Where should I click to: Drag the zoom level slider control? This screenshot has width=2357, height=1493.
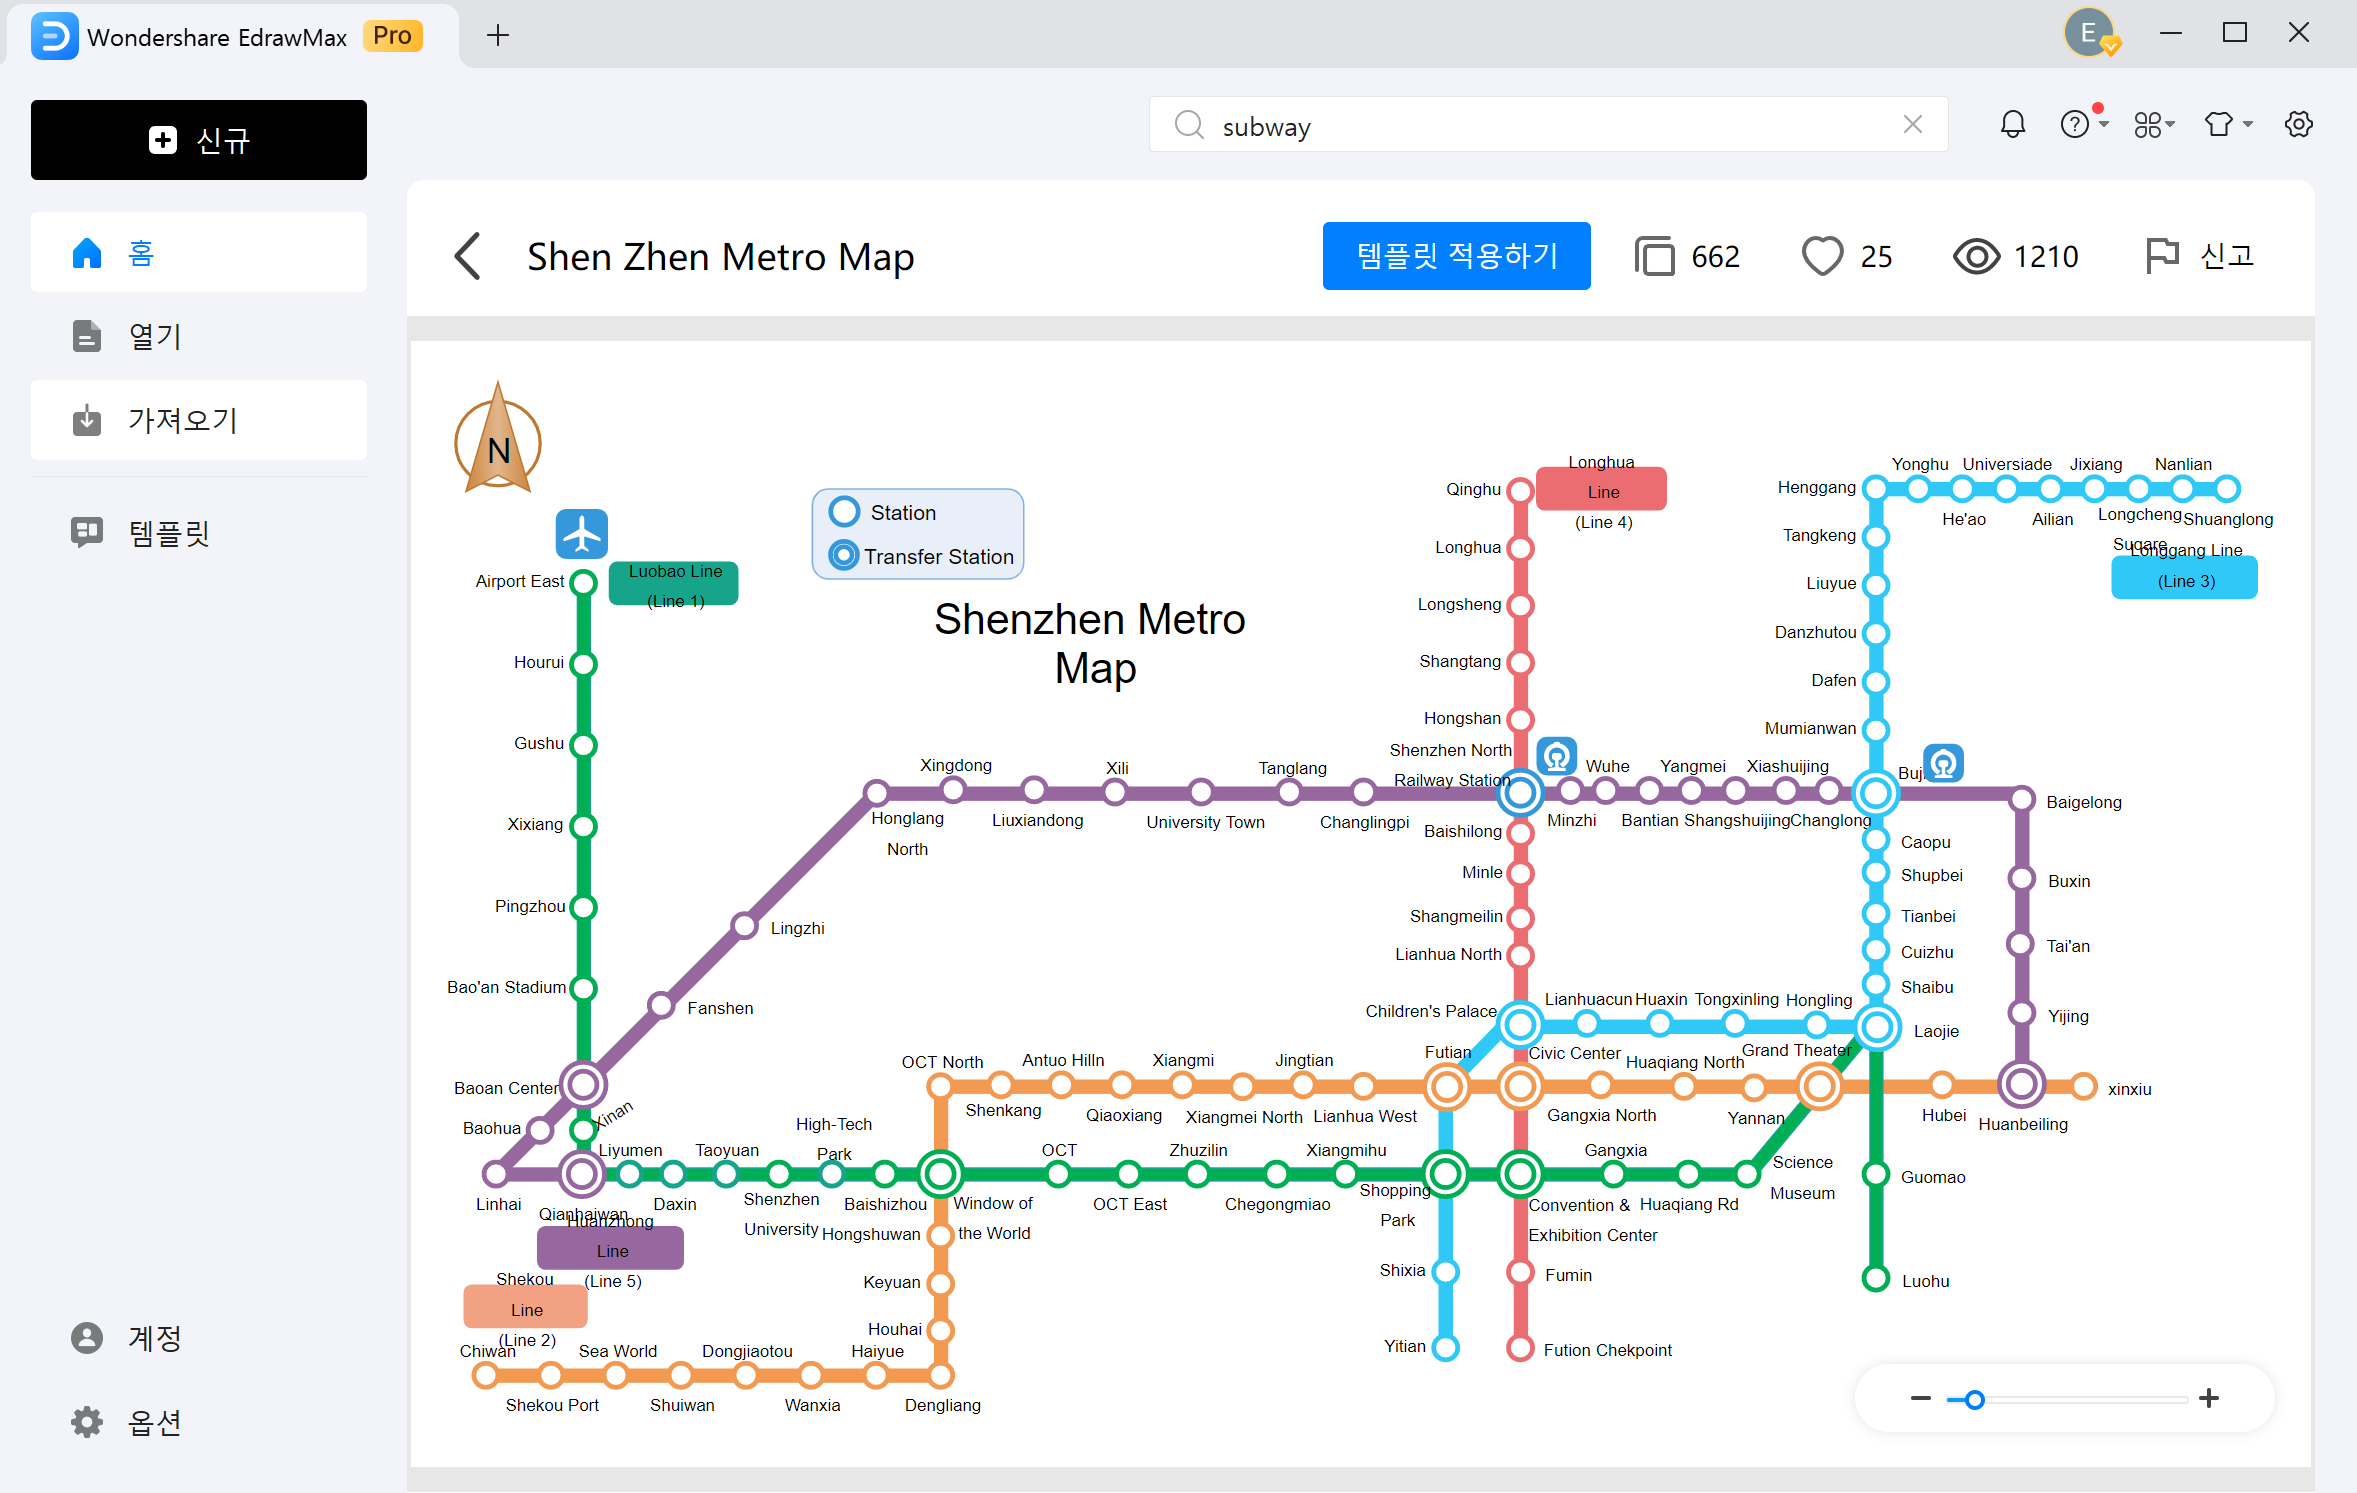(1976, 1400)
